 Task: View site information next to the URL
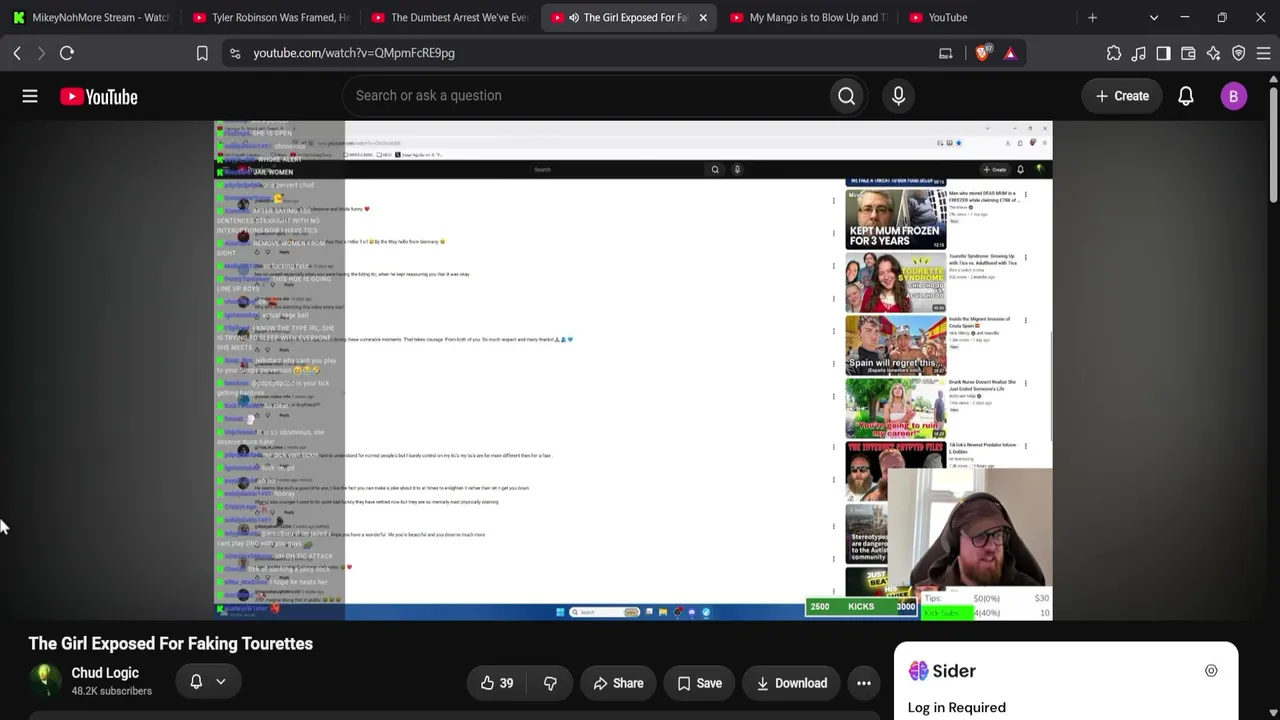coord(235,53)
